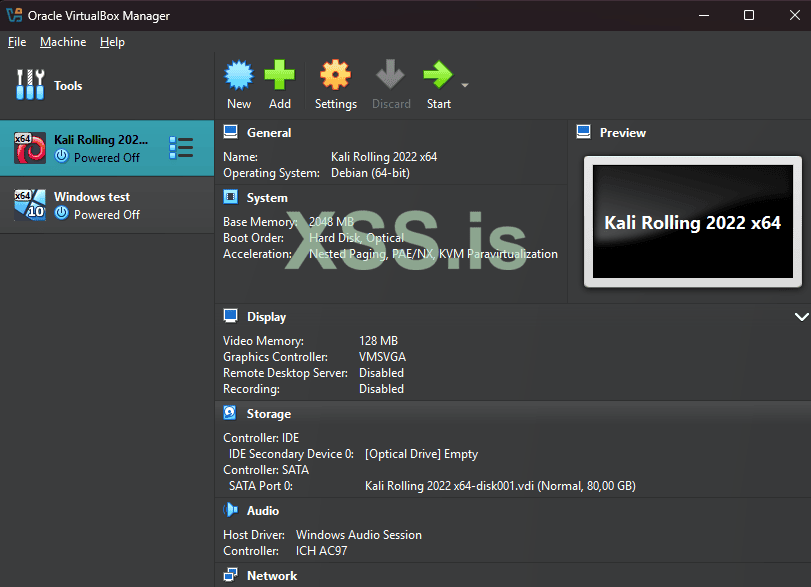This screenshot has width=811, height=587.
Task: Click the New virtual machine icon
Action: coord(239,75)
